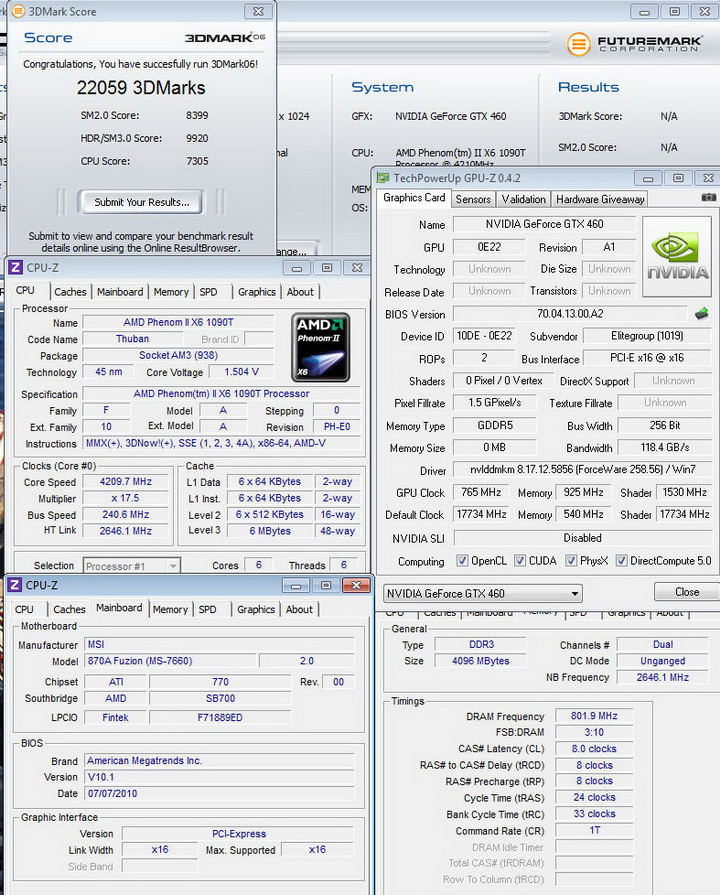Click the Close button in GPU-Z
The height and width of the screenshot is (895, 720).
click(x=686, y=592)
